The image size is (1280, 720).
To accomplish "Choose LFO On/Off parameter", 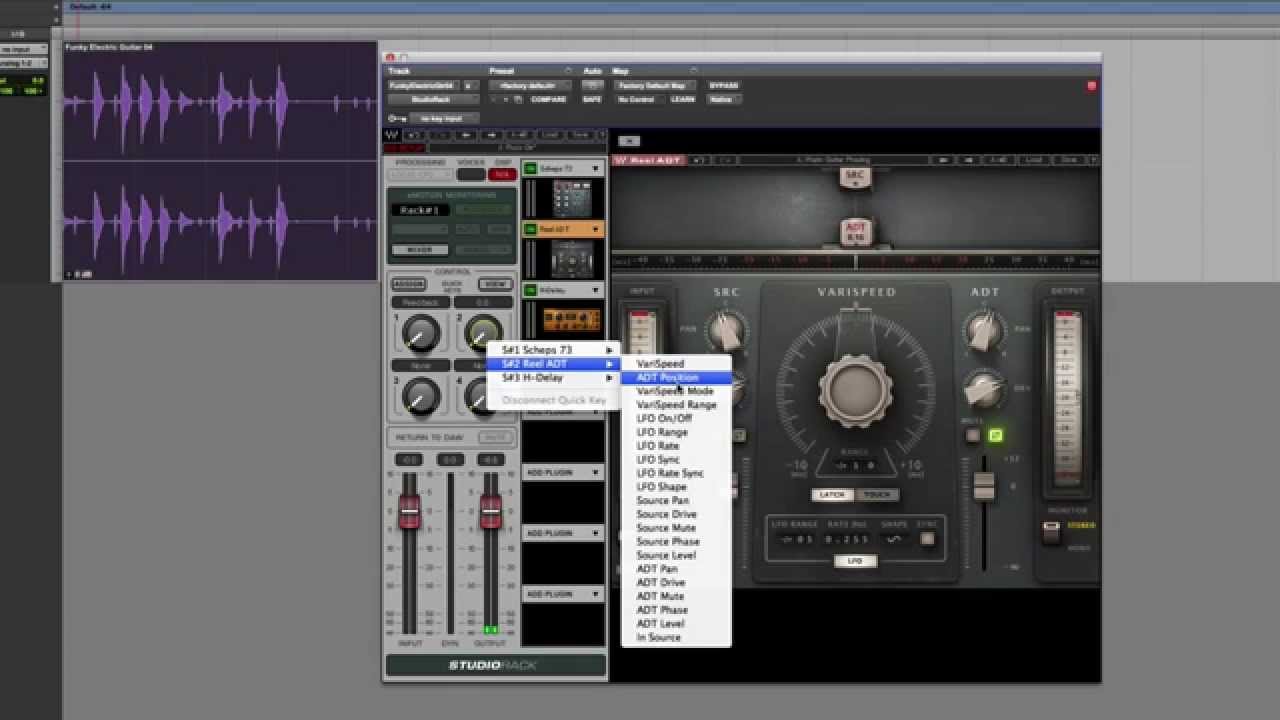I will pos(676,418).
